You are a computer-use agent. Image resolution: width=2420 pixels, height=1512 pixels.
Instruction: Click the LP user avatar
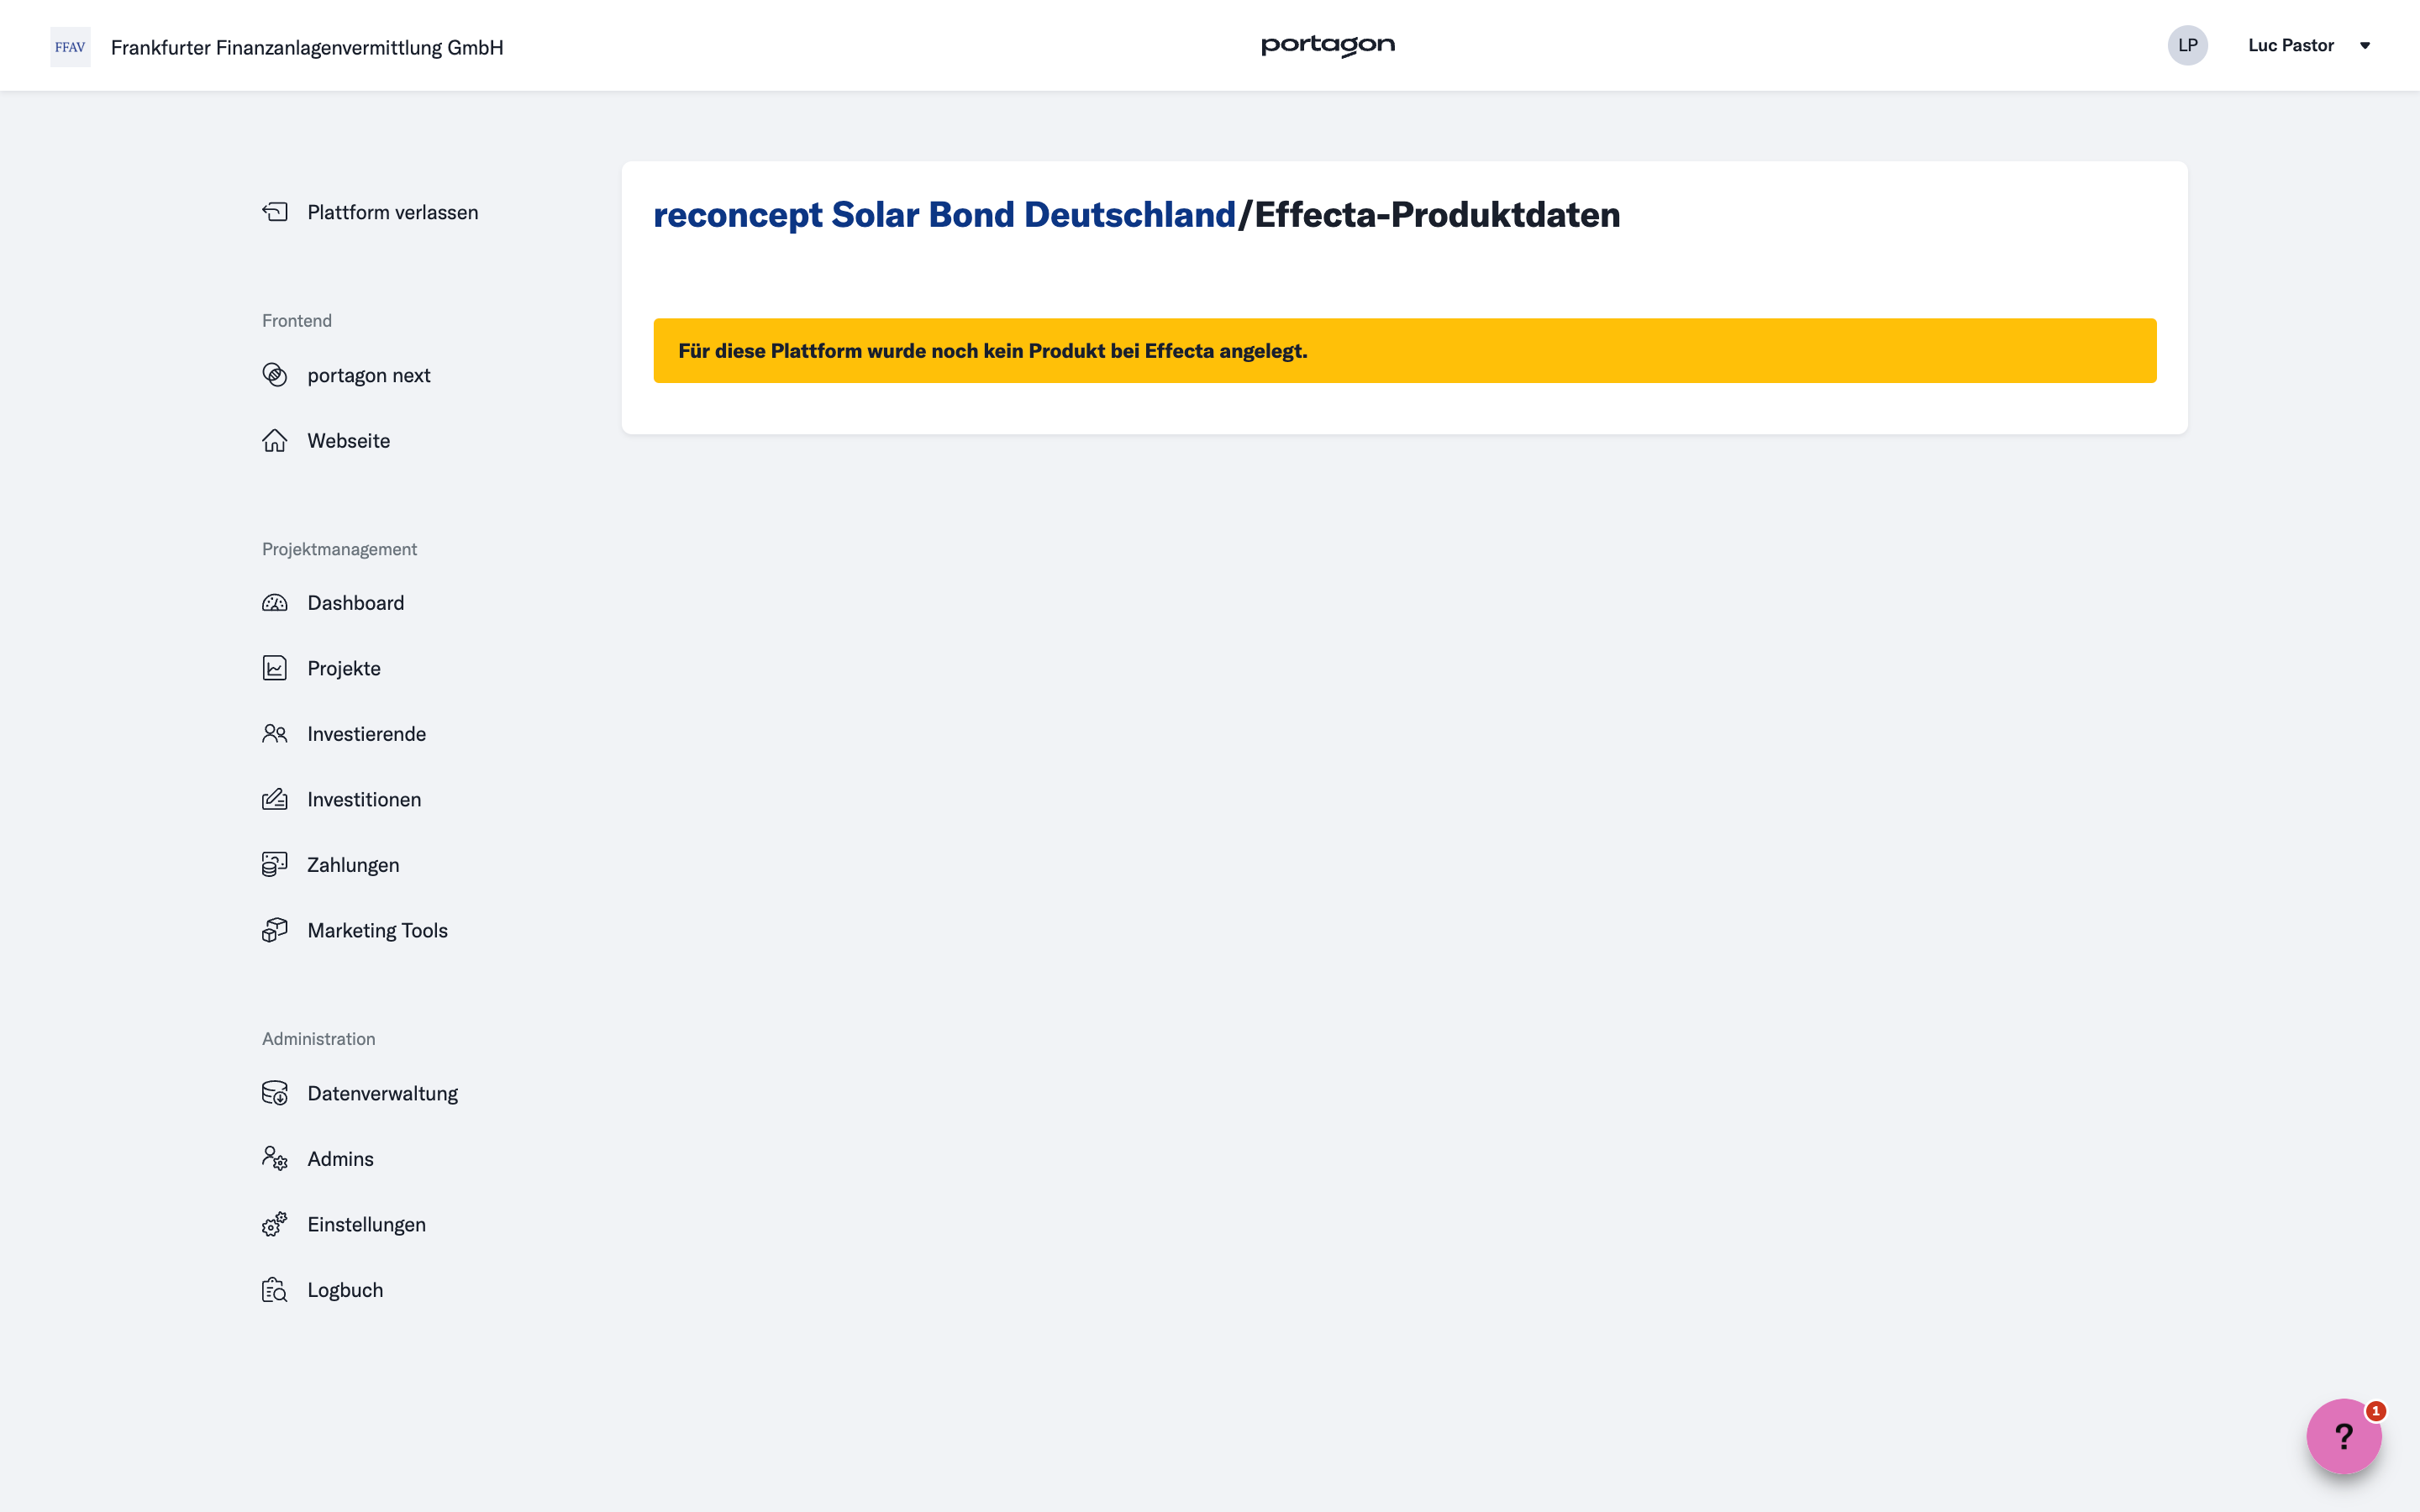point(2187,45)
